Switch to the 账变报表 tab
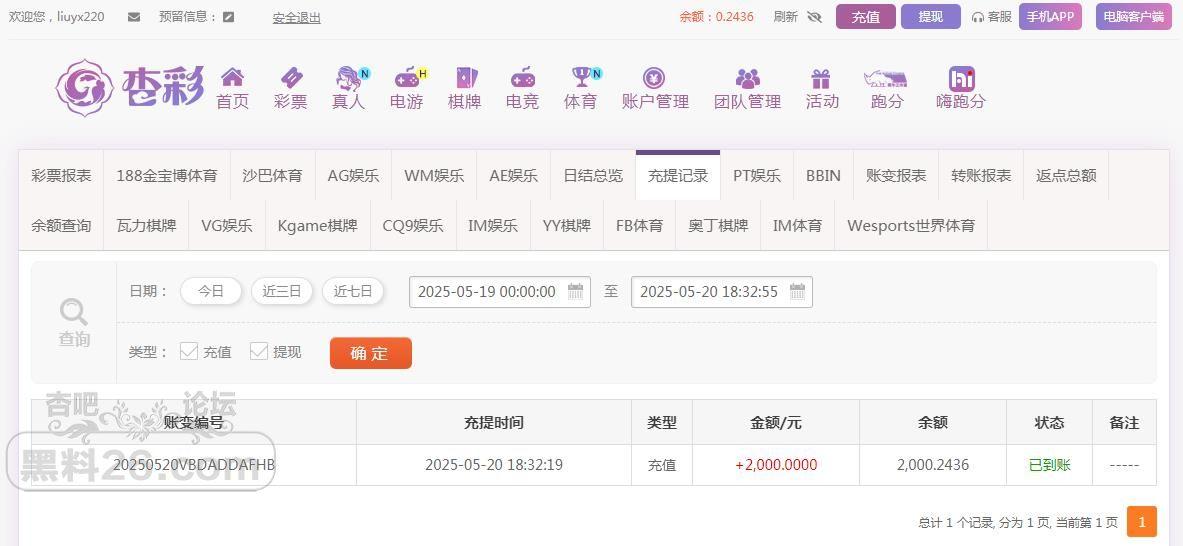1183x546 pixels. point(896,176)
